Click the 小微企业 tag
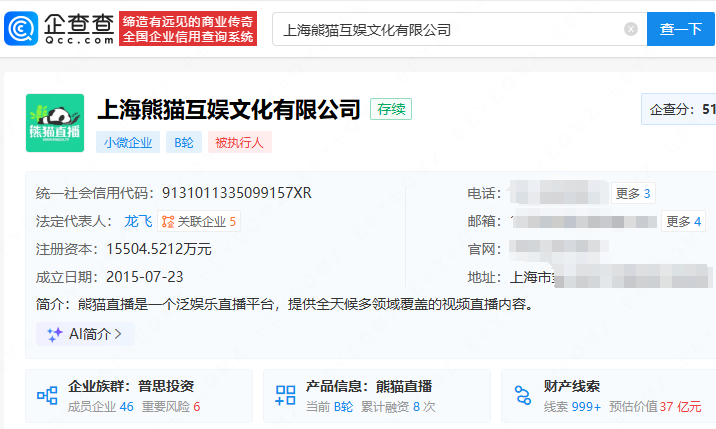 coord(128,143)
